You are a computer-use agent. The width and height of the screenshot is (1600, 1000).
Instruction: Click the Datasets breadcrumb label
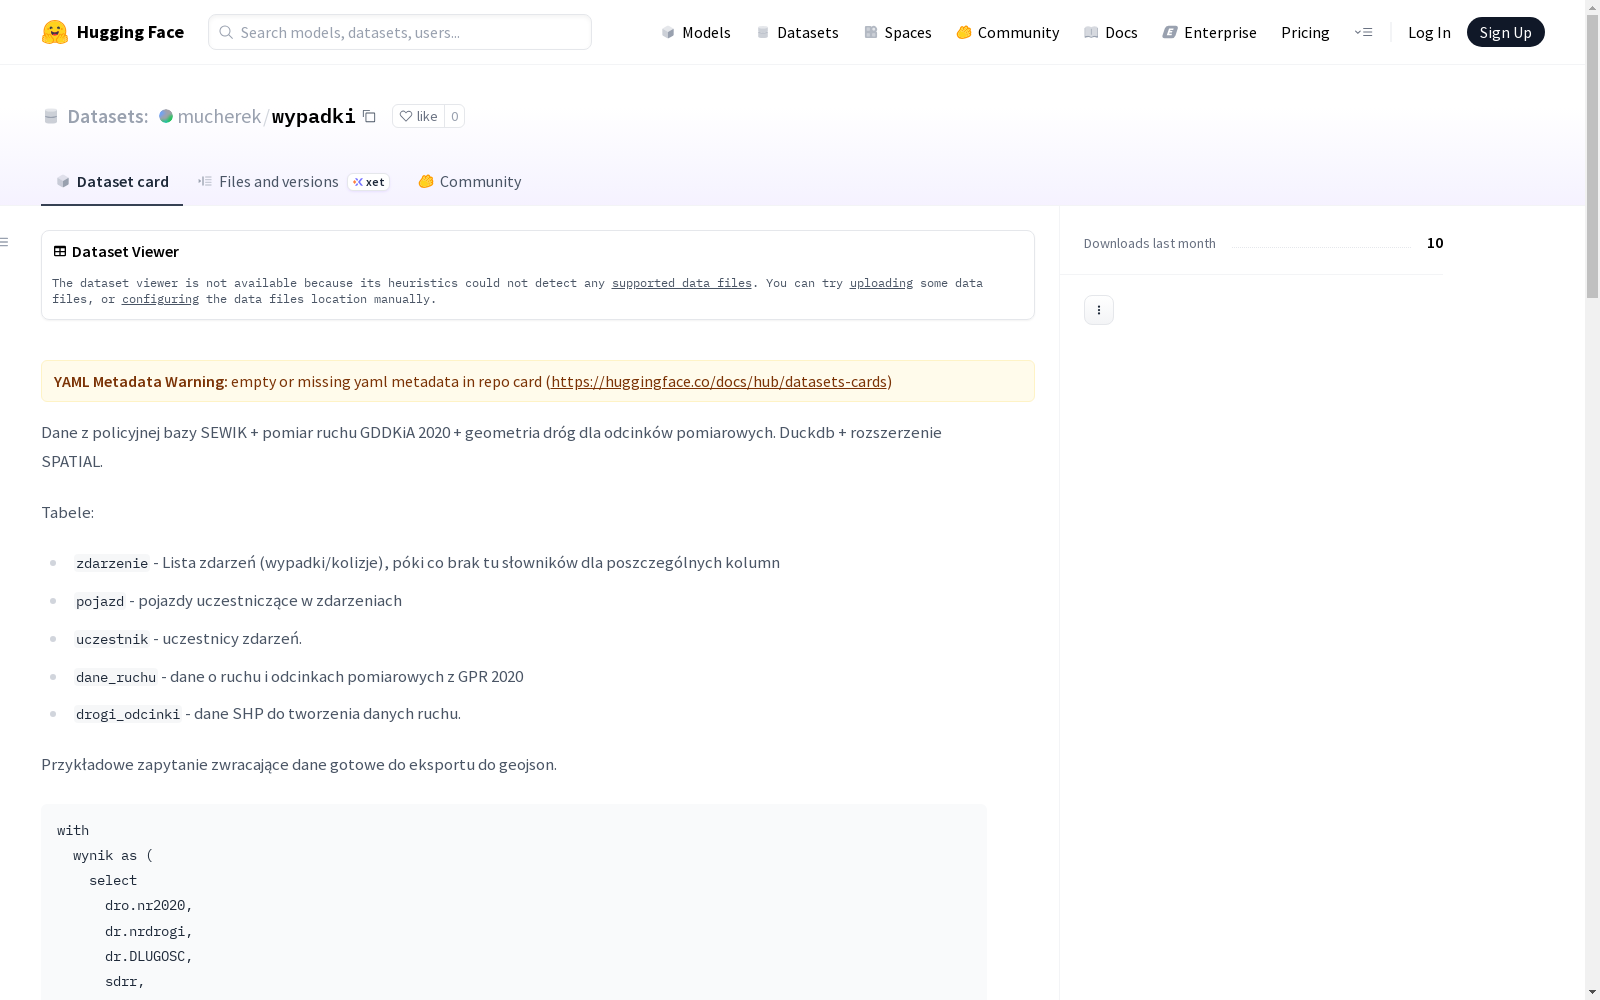point(107,116)
